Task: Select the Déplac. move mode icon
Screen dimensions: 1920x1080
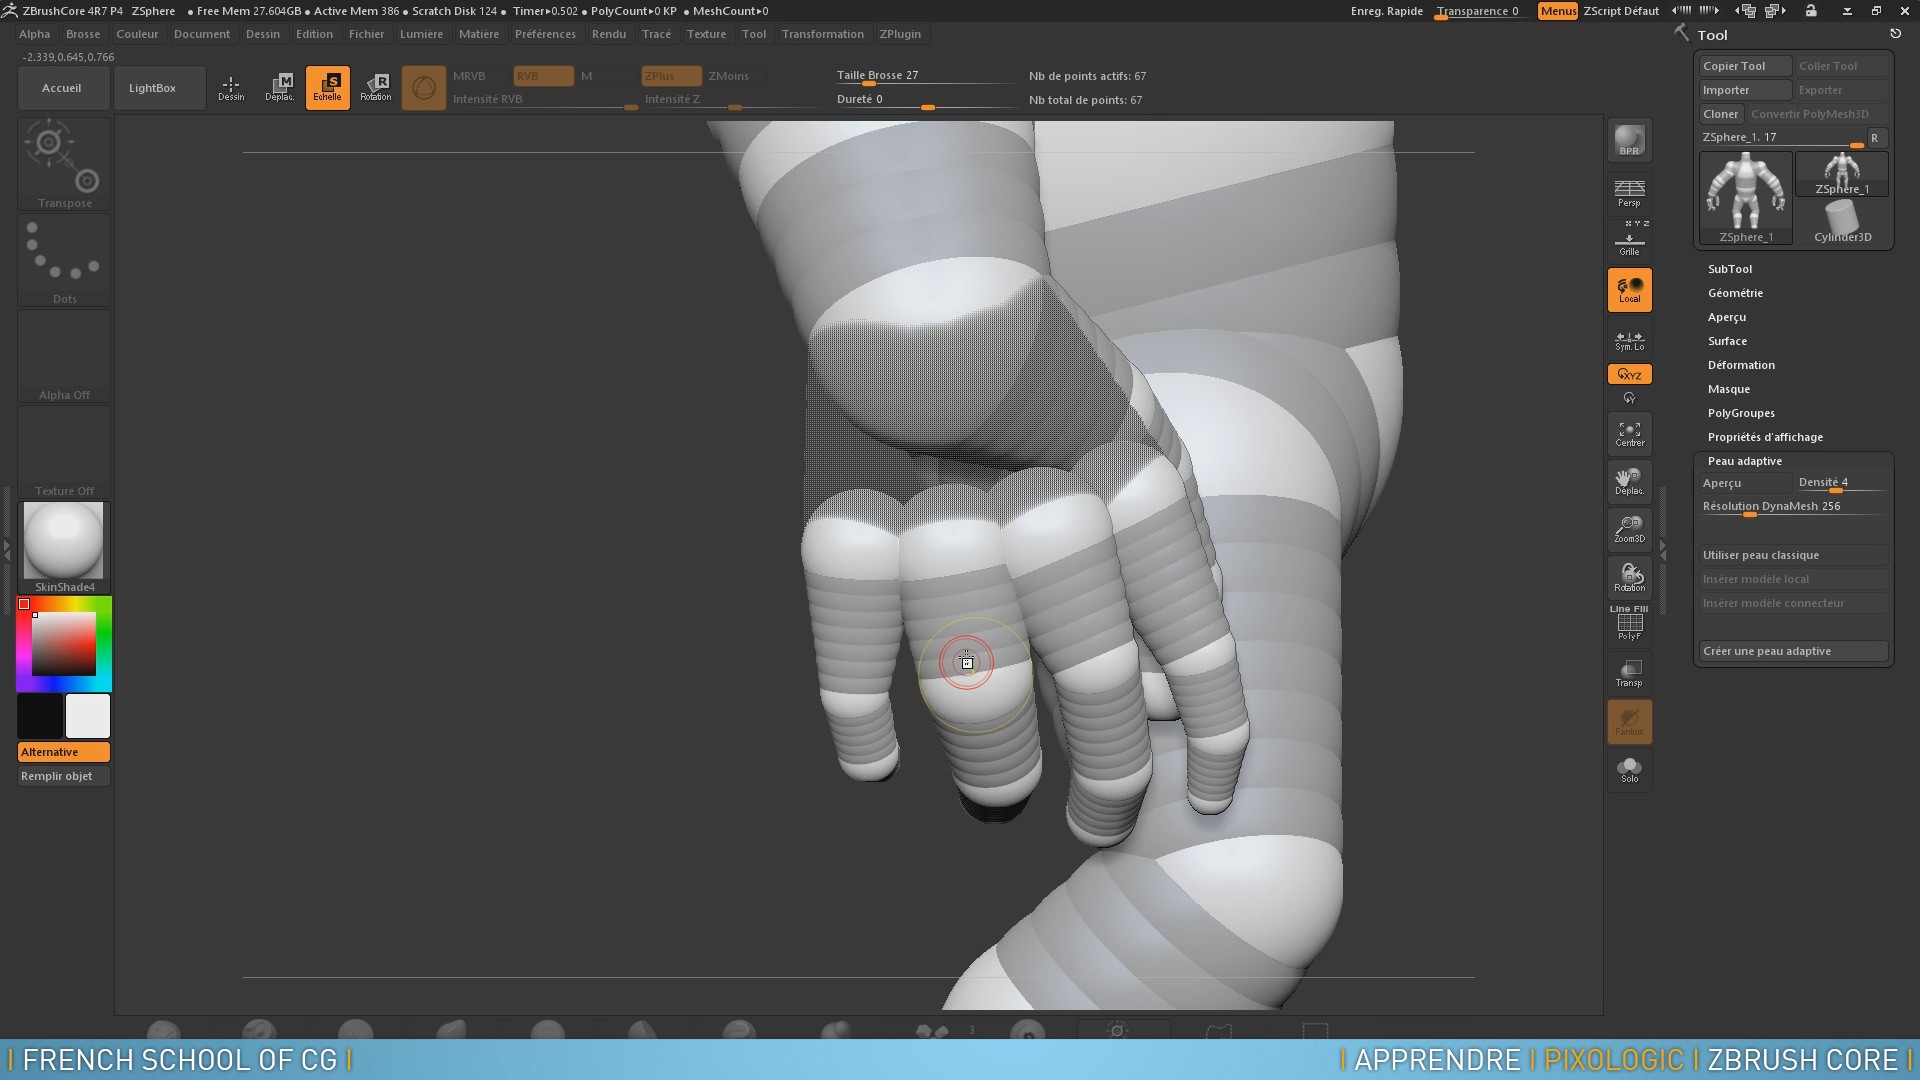Action: click(280, 88)
